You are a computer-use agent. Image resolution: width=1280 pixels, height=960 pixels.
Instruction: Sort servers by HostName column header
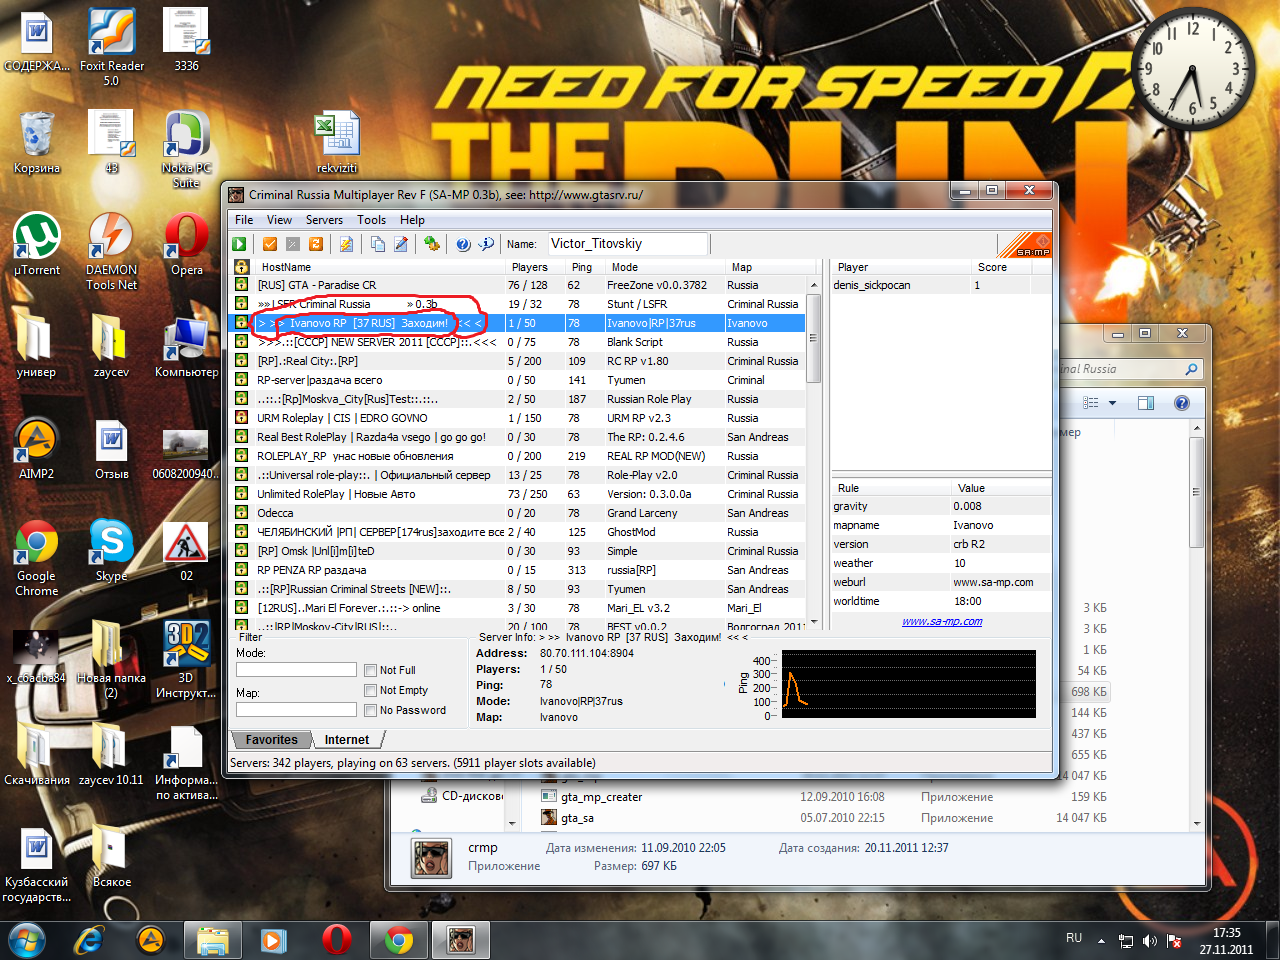coord(378,267)
